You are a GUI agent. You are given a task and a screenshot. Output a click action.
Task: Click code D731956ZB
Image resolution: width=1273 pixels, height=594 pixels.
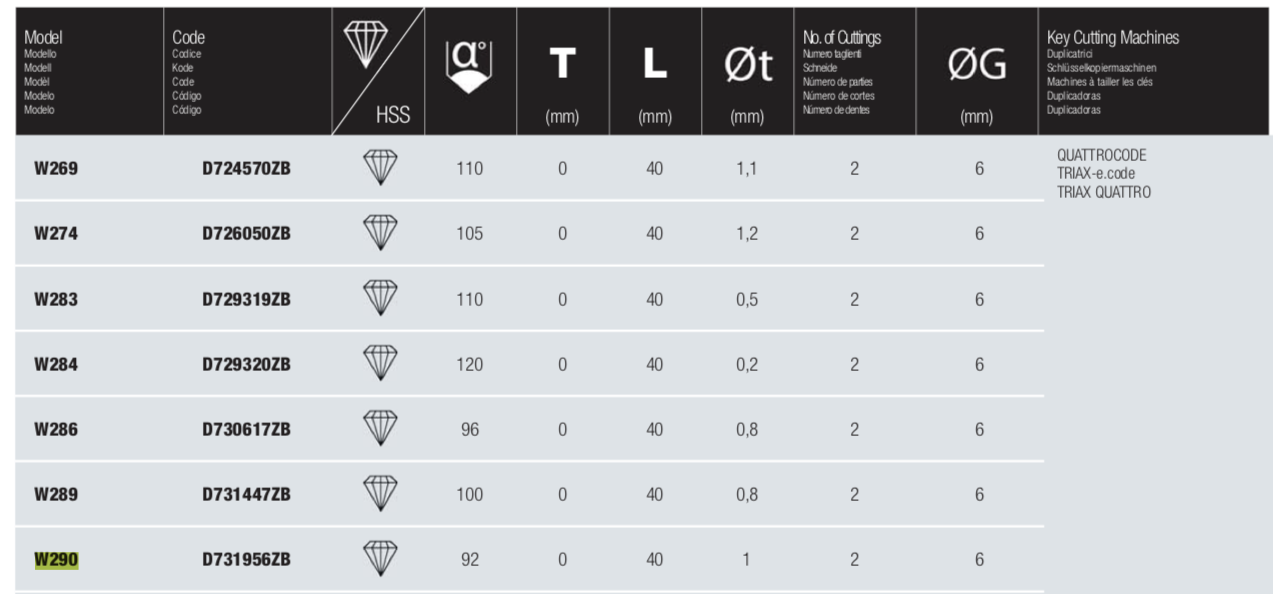246,559
